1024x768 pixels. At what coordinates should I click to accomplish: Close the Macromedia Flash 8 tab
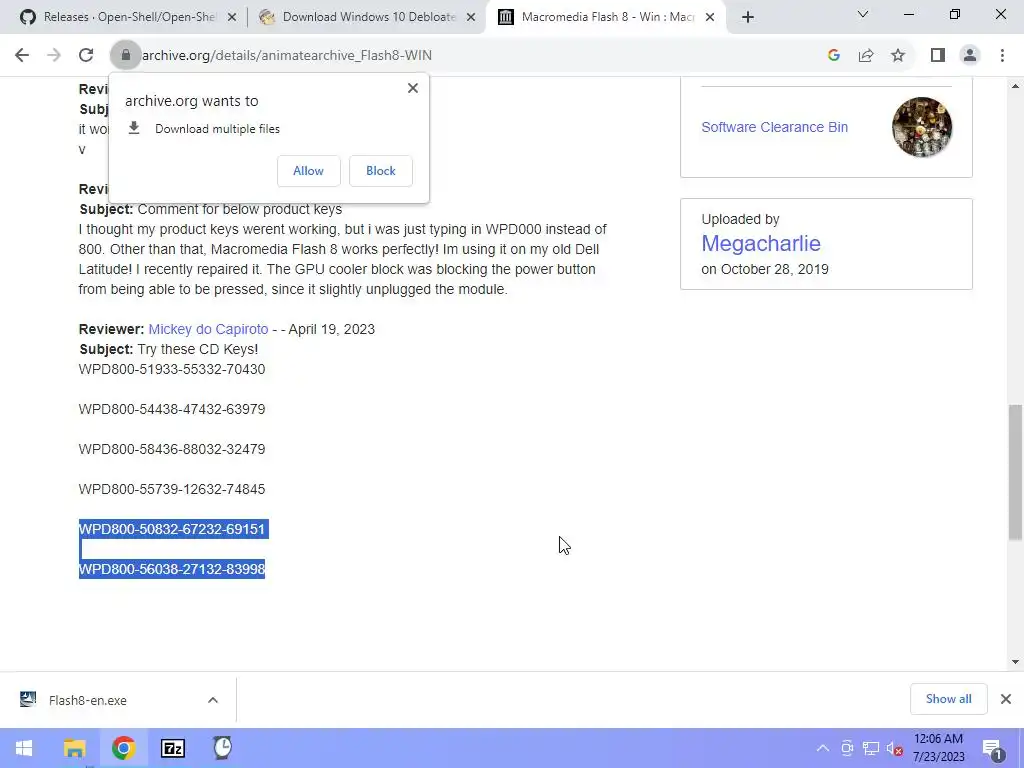point(710,18)
